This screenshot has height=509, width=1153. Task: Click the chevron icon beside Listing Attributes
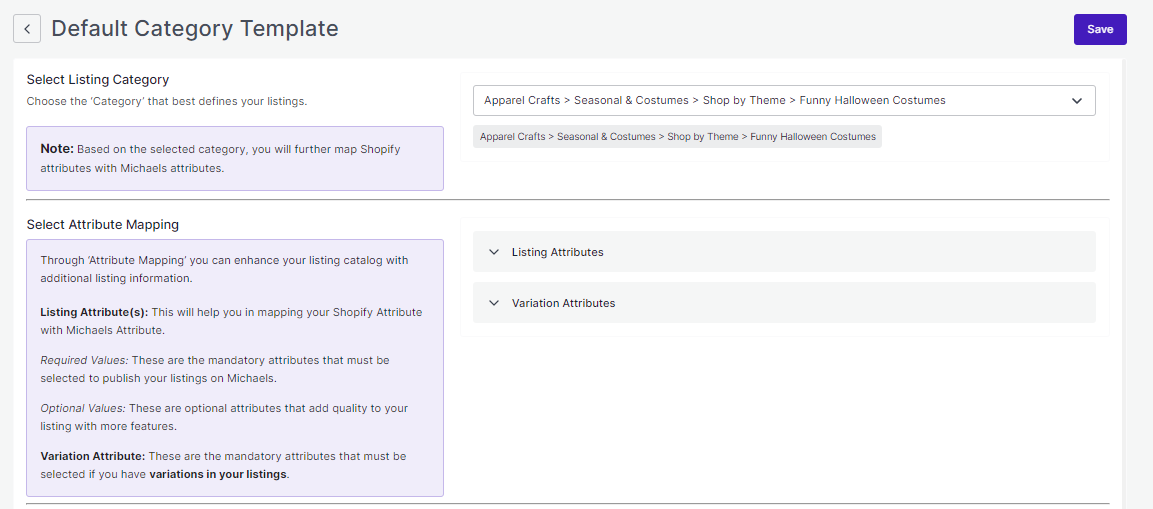[493, 252]
